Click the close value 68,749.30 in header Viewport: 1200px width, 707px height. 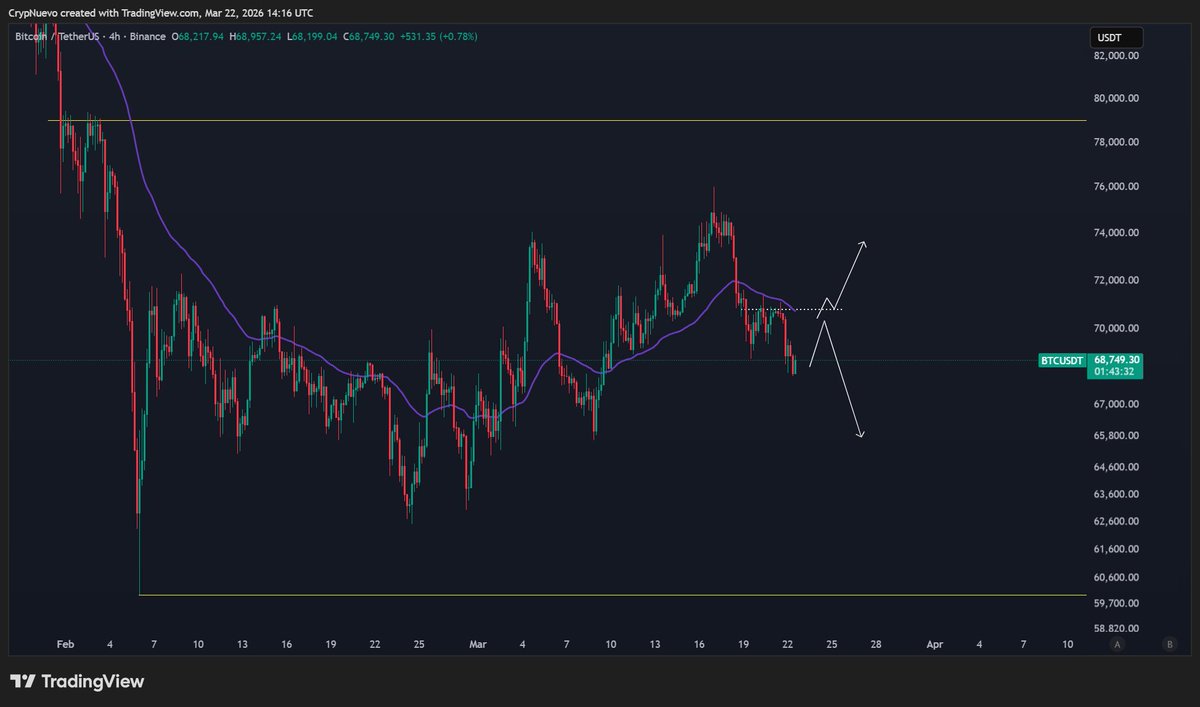371,37
